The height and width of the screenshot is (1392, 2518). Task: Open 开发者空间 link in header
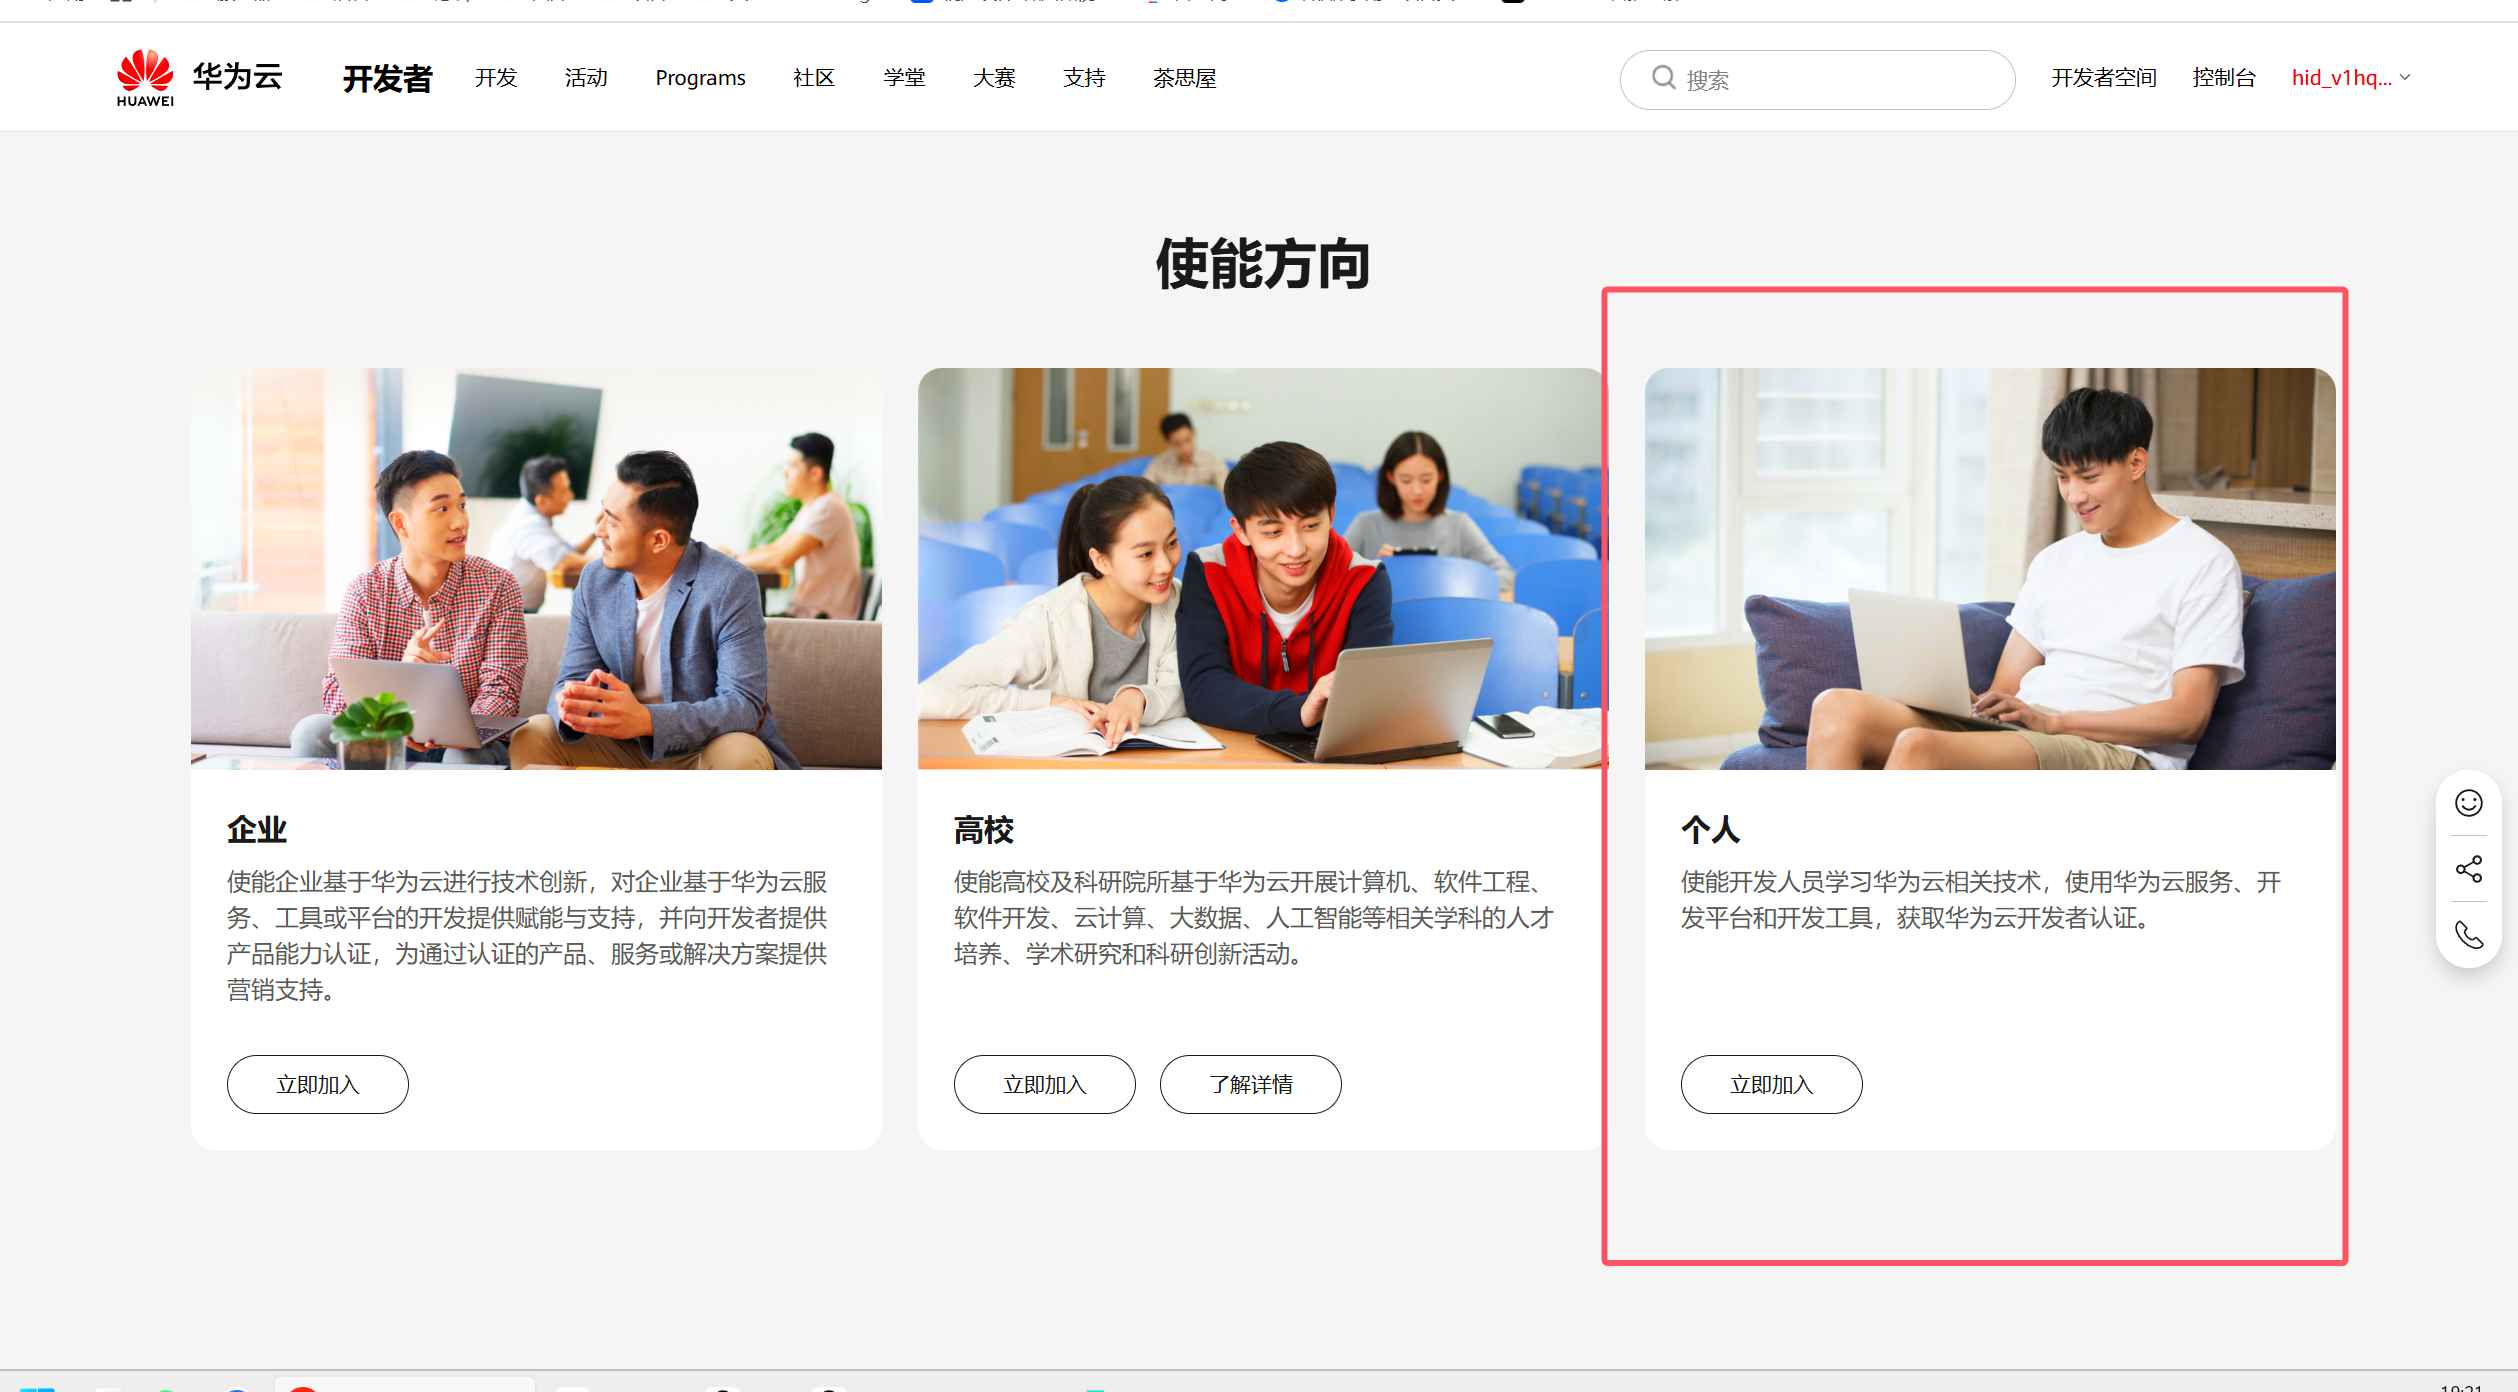point(2103,78)
